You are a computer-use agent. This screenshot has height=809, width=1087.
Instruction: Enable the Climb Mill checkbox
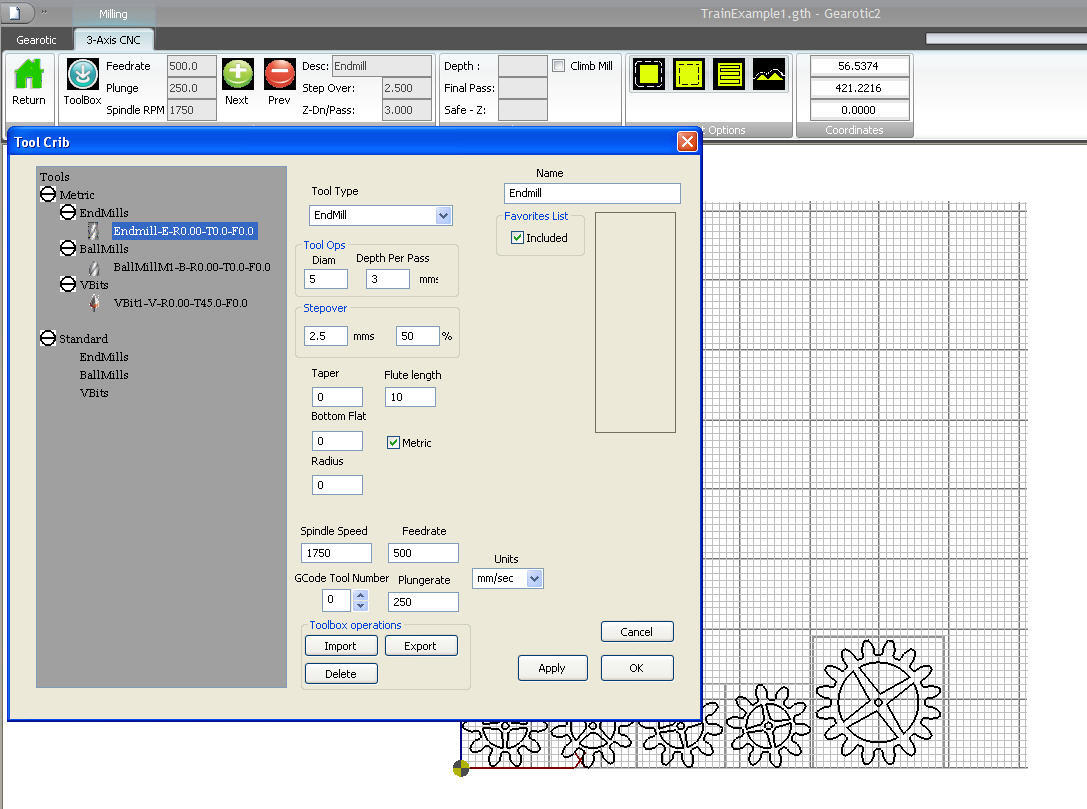(x=559, y=66)
